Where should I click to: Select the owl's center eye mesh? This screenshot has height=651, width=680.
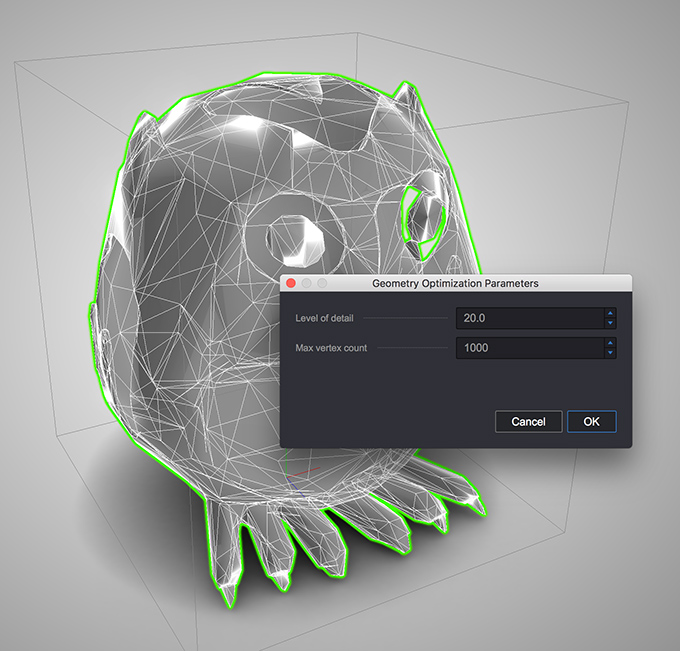(295, 240)
